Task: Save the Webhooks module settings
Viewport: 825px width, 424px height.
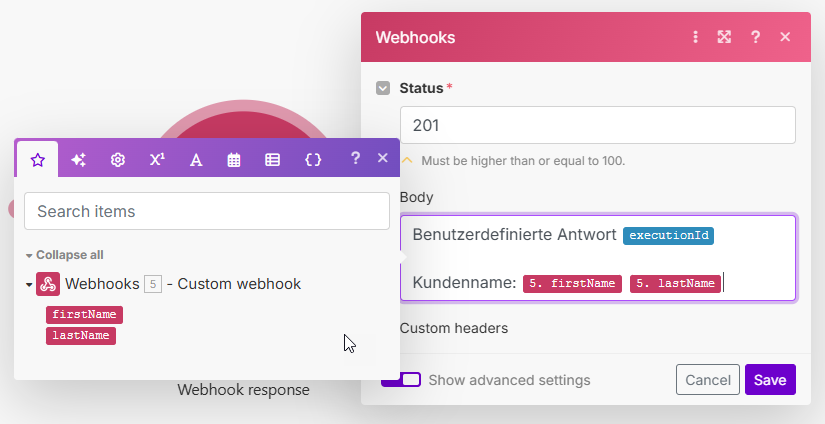Action: point(769,380)
